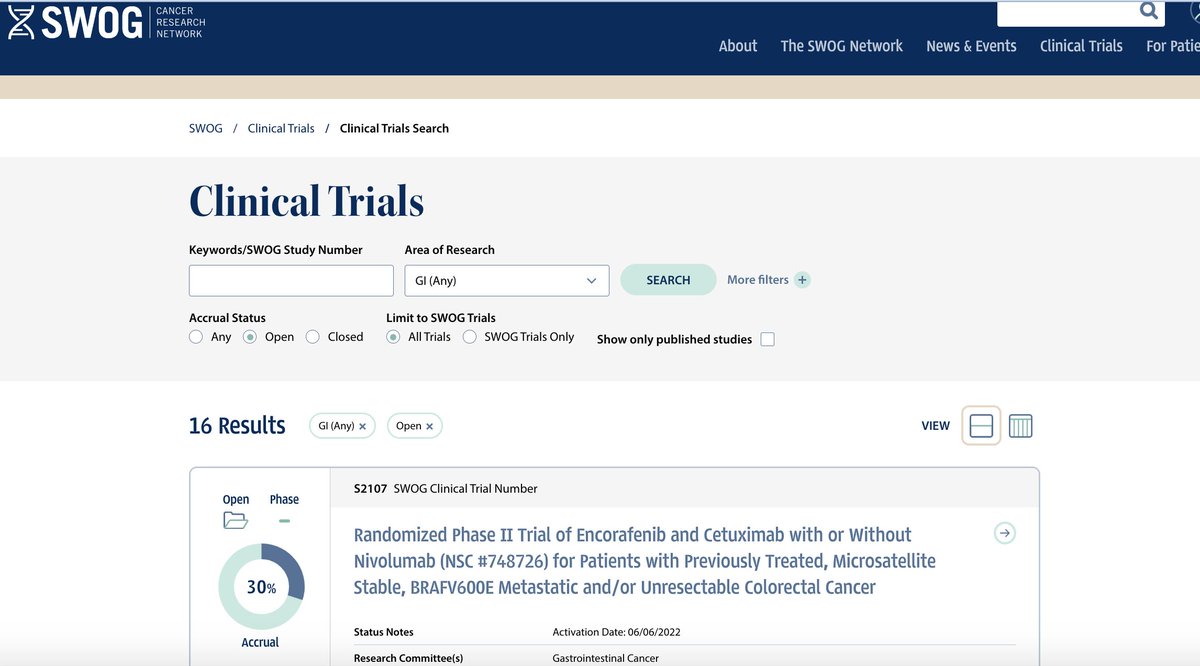Image resolution: width=1200 pixels, height=666 pixels.
Task: Follow the SWOG breadcrumb link
Action: click(x=205, y=128)
